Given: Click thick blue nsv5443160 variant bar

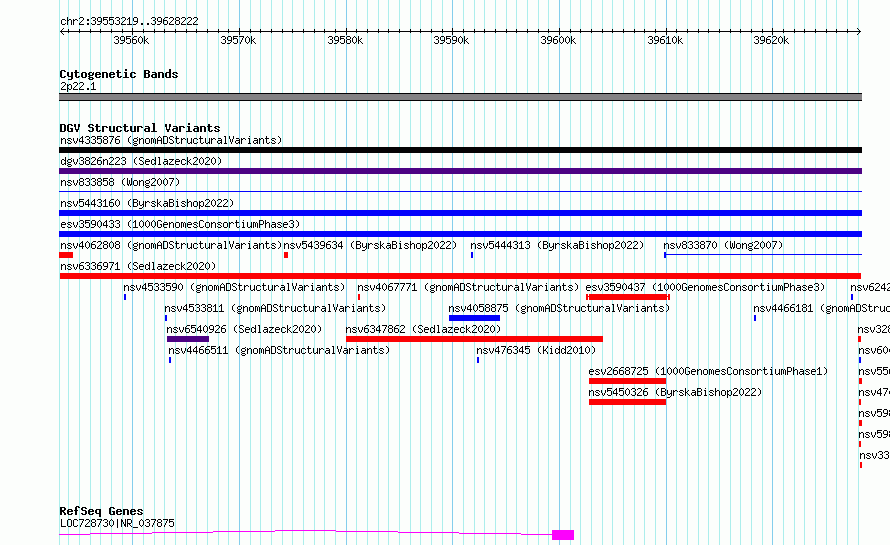Looking at the screenshot, I should click(x=460, y=213).
